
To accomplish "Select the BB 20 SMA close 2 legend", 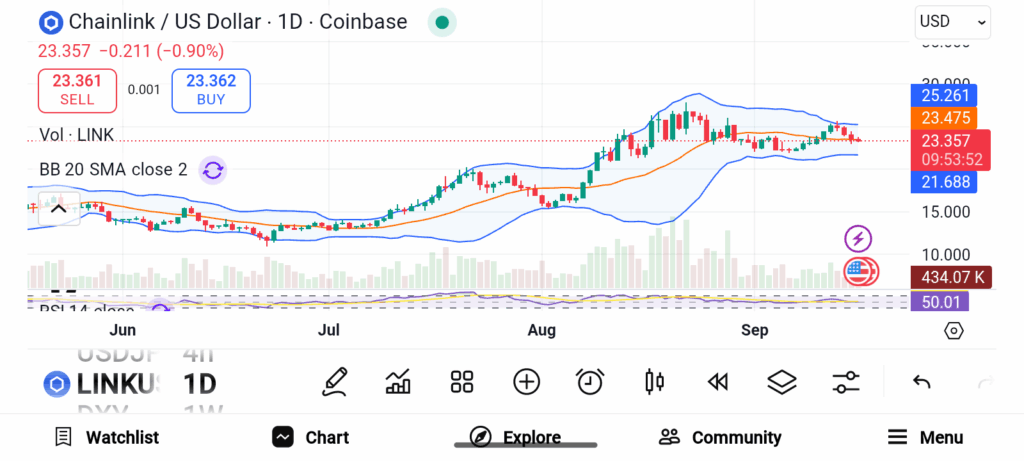I will (x=114, y=170).
